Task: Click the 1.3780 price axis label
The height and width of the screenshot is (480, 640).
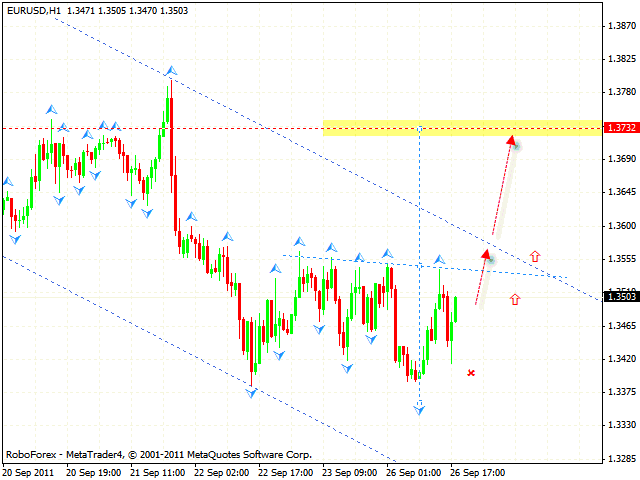Action: tap(622, 92)
